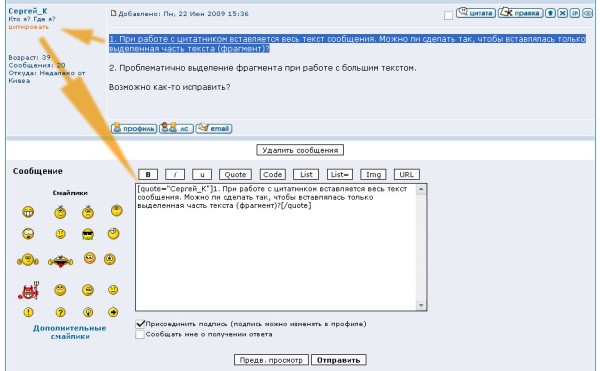The width and height of the screenshot is (600, 371).
Task: Insert Quote BBCode tag
Action: (235, 174)
